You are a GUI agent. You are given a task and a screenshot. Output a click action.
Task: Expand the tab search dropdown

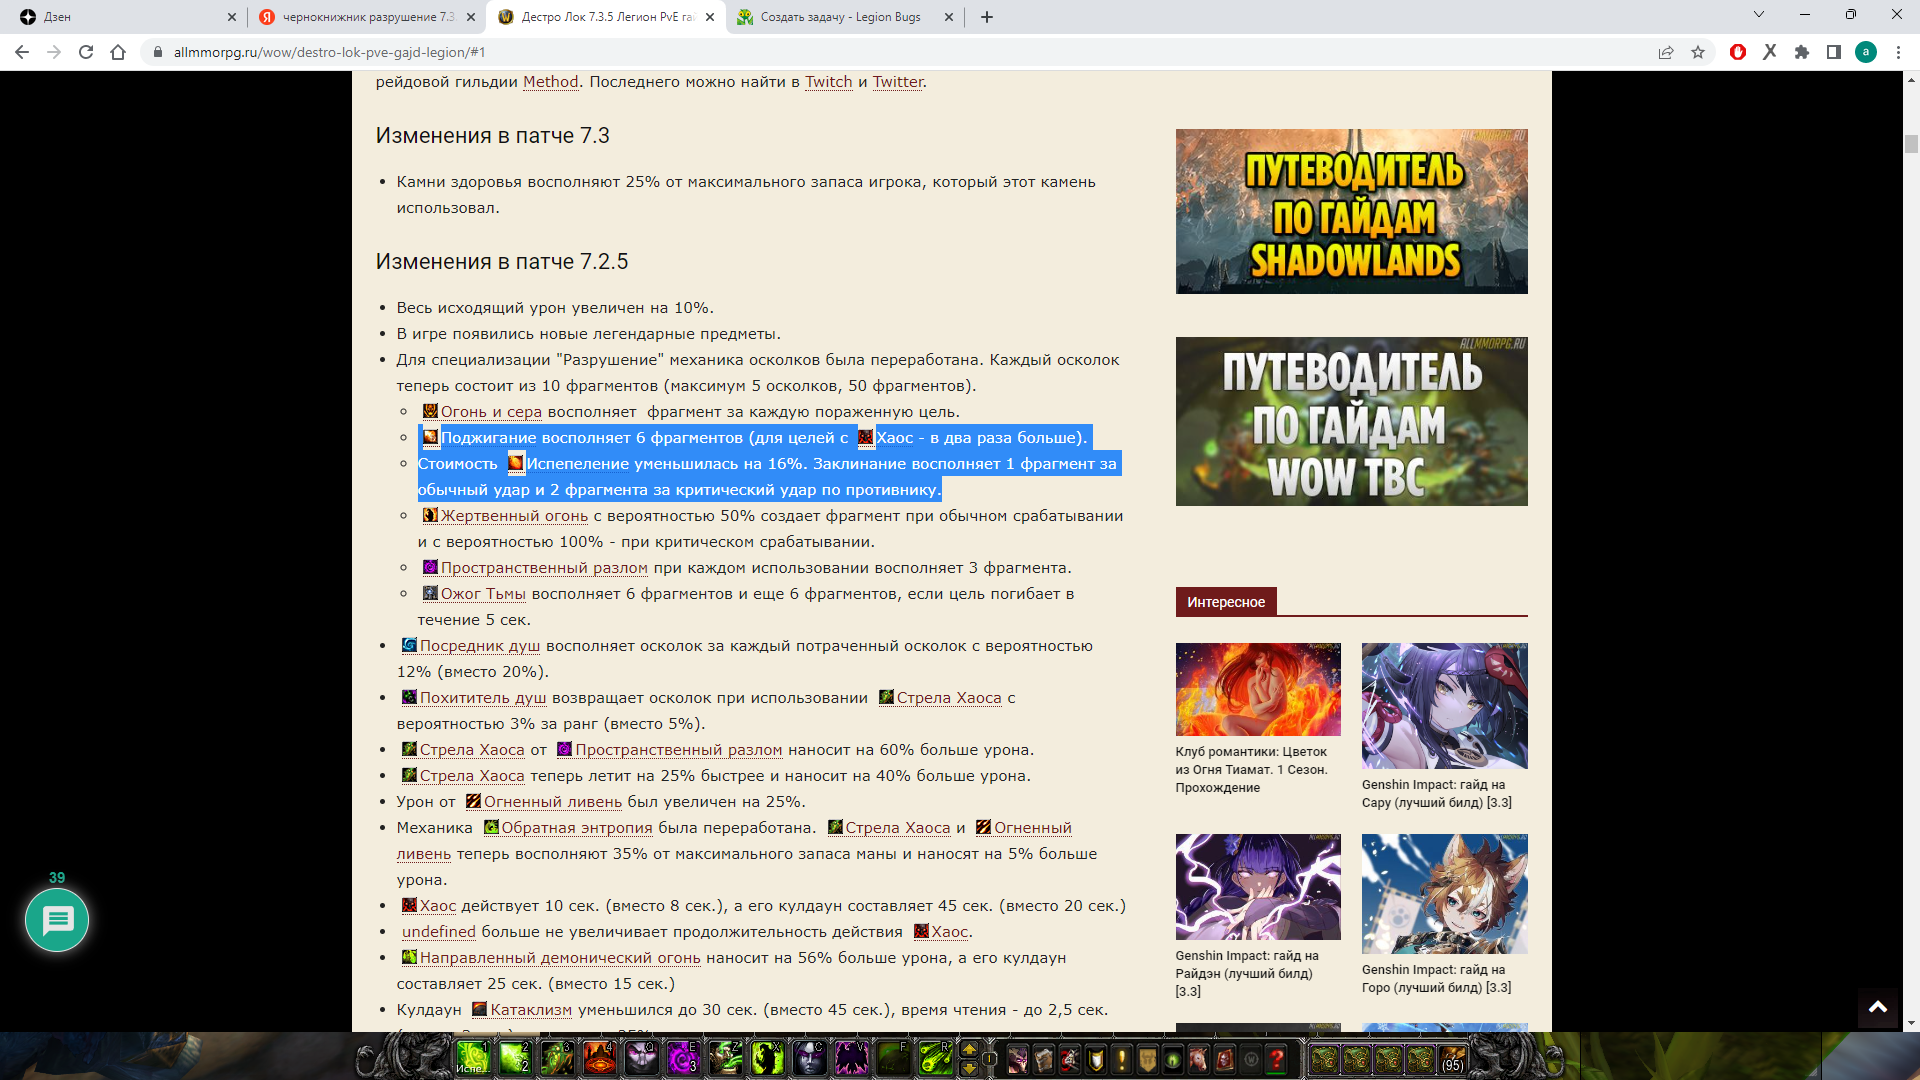(1759, 15)
